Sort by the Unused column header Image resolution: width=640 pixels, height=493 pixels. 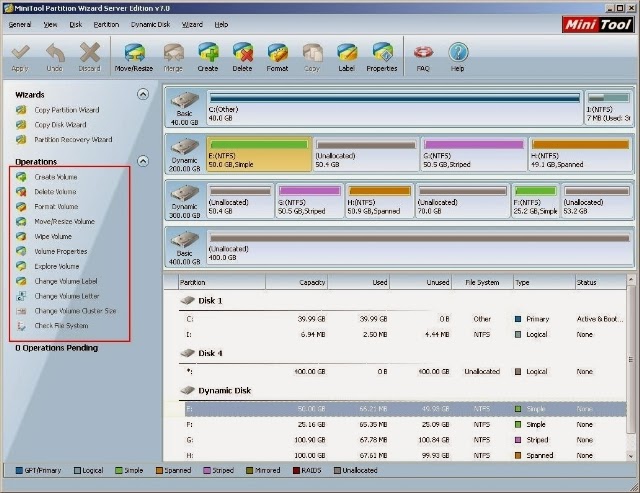421,282
